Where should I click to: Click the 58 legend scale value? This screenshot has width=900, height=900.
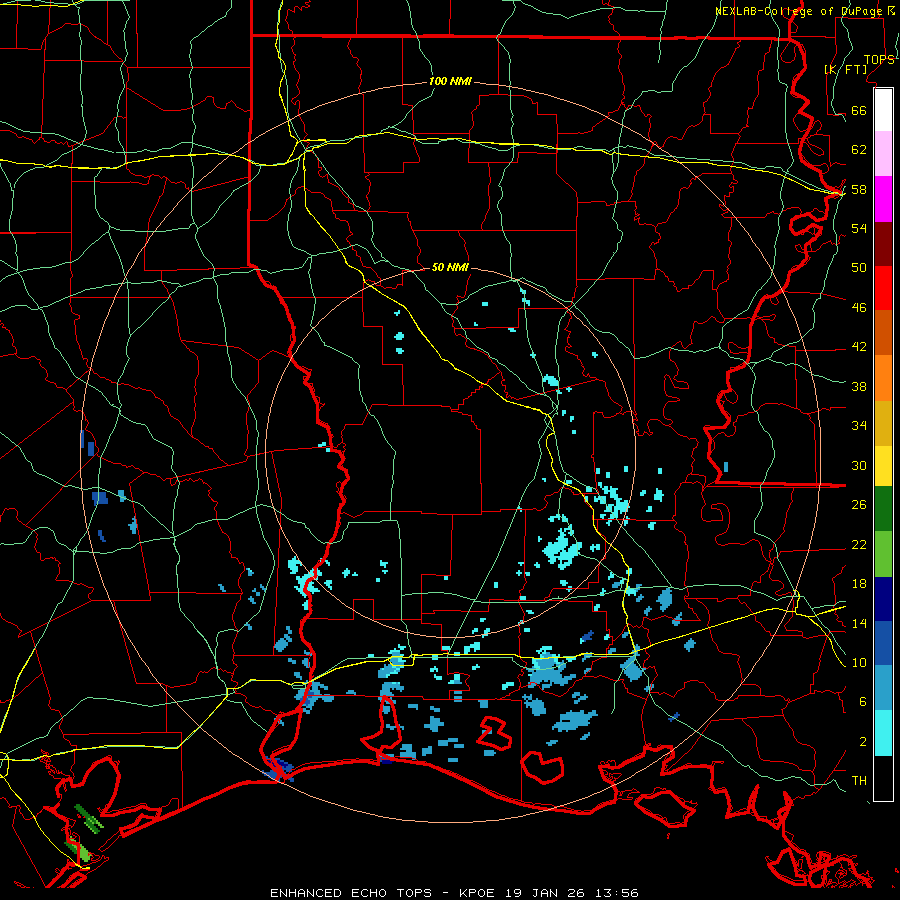click(x=859, y=189)
